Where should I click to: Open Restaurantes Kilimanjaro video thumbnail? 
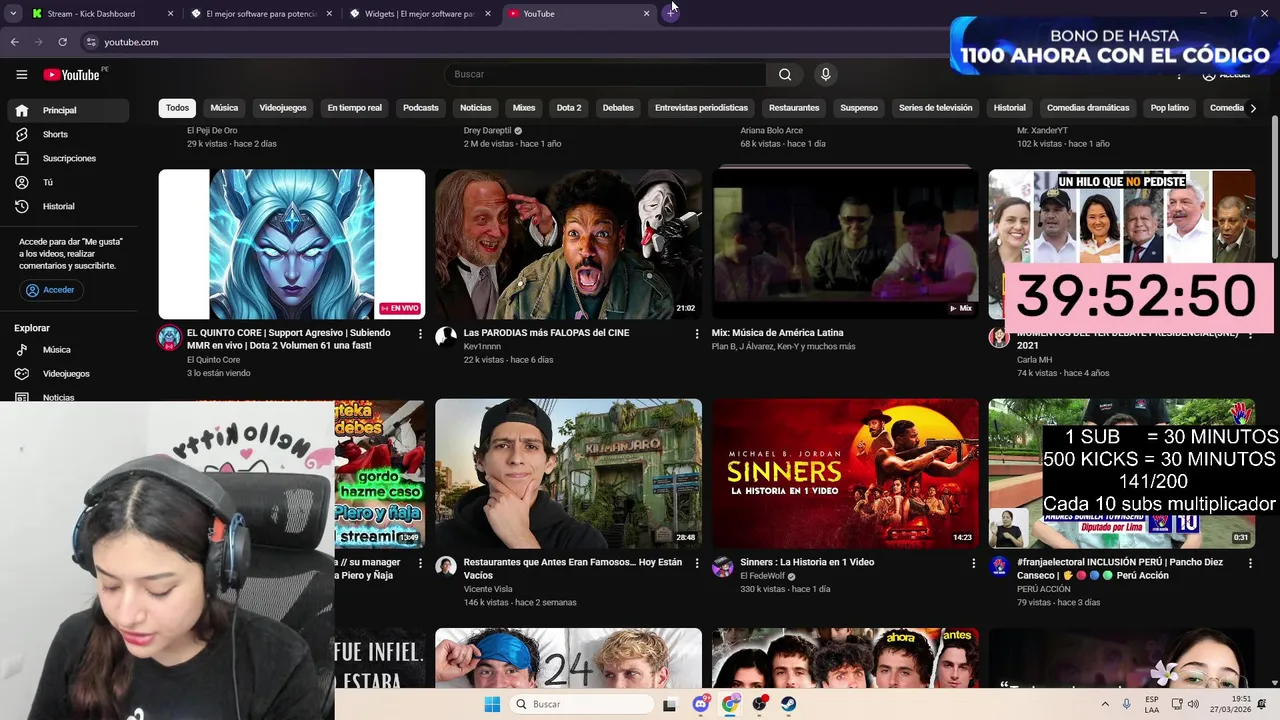[x=568, y=474]
